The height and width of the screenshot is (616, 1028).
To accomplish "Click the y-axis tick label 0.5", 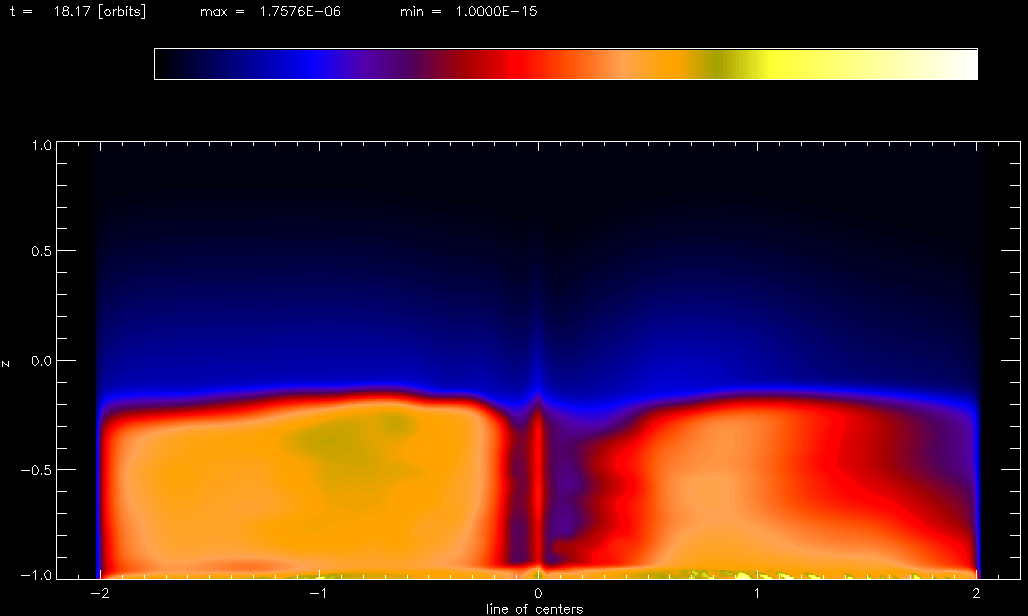I will (x=38, y=252).
